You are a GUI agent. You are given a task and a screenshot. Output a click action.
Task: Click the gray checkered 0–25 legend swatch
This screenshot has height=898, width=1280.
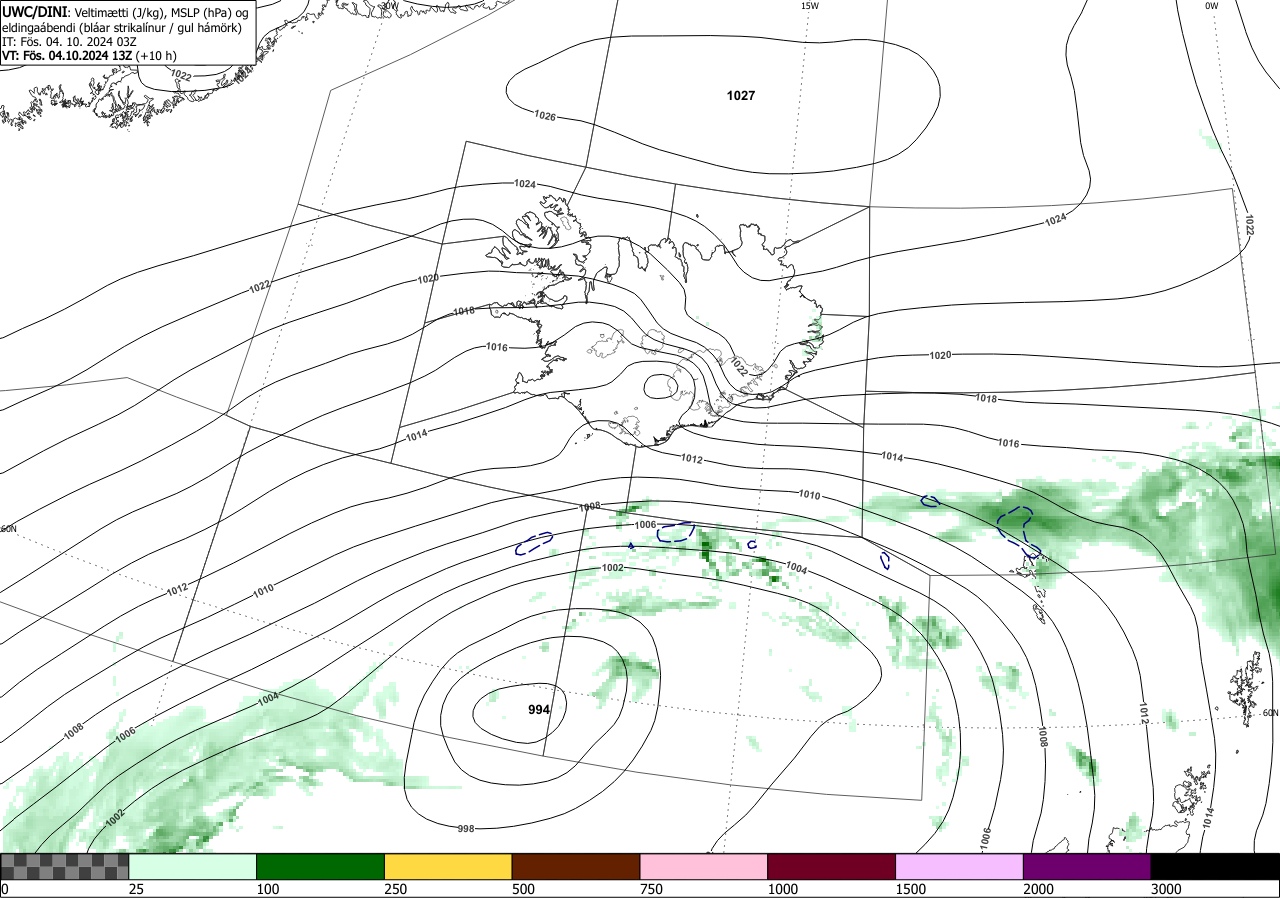point(64,866)
